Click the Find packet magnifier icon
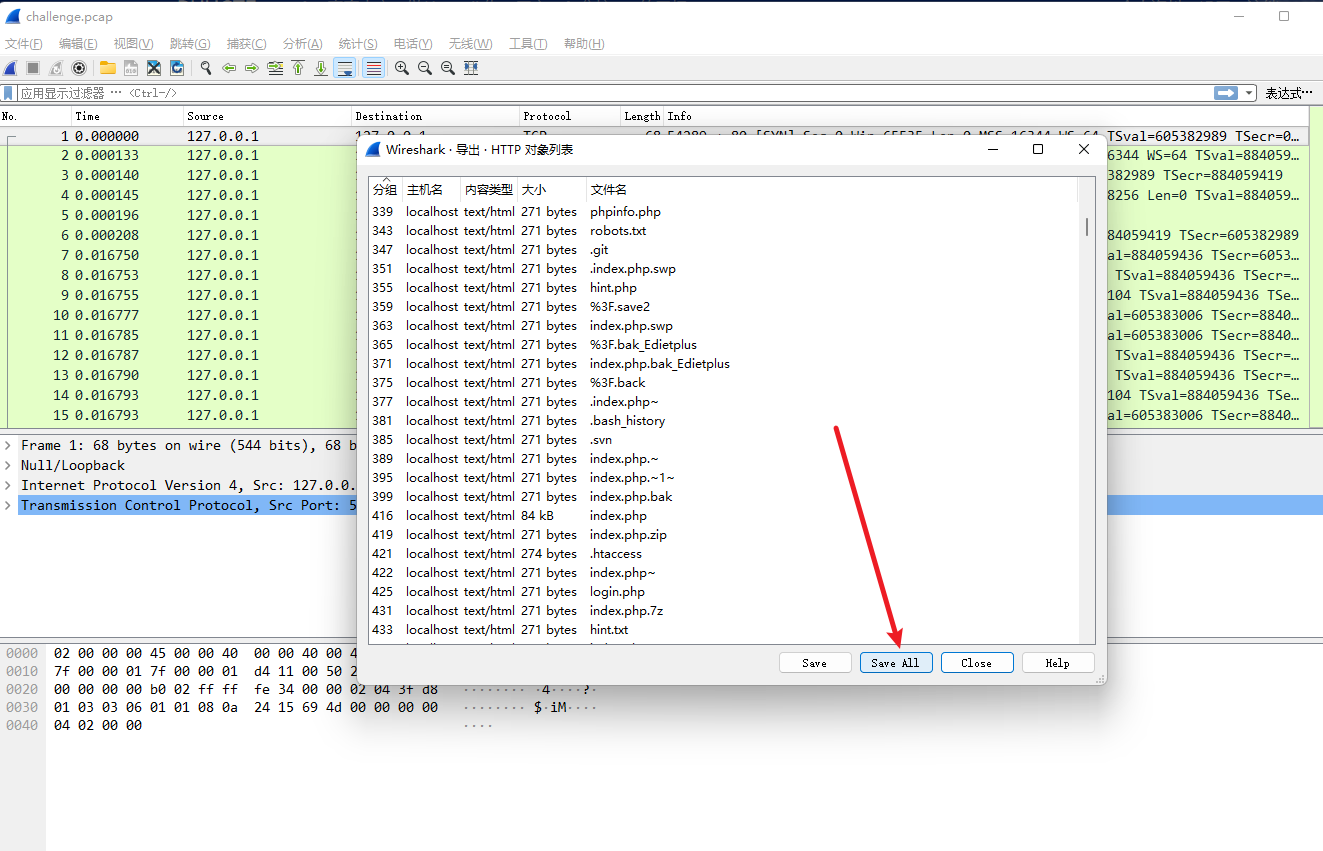Viewport: 1323px width, 851px height. click(205, 68)
